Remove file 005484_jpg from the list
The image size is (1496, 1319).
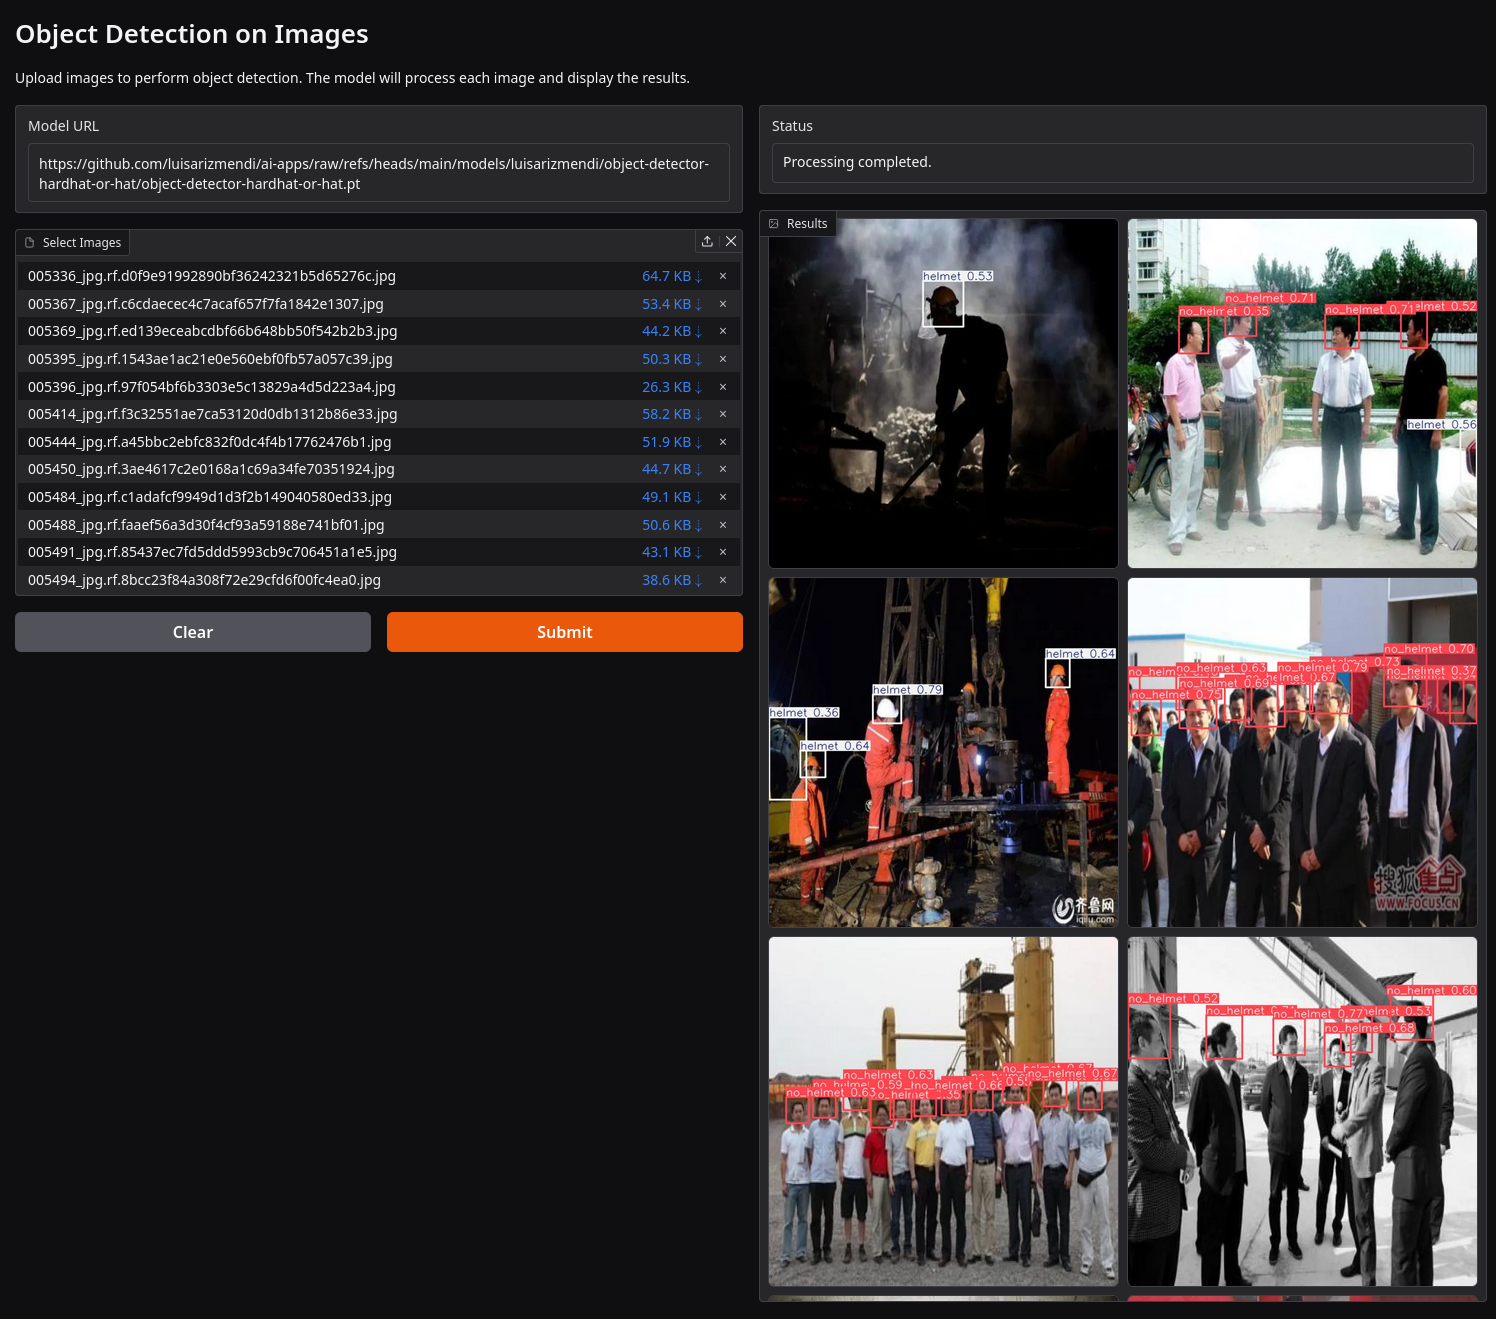pyautogui.click(x=723, y=497)
